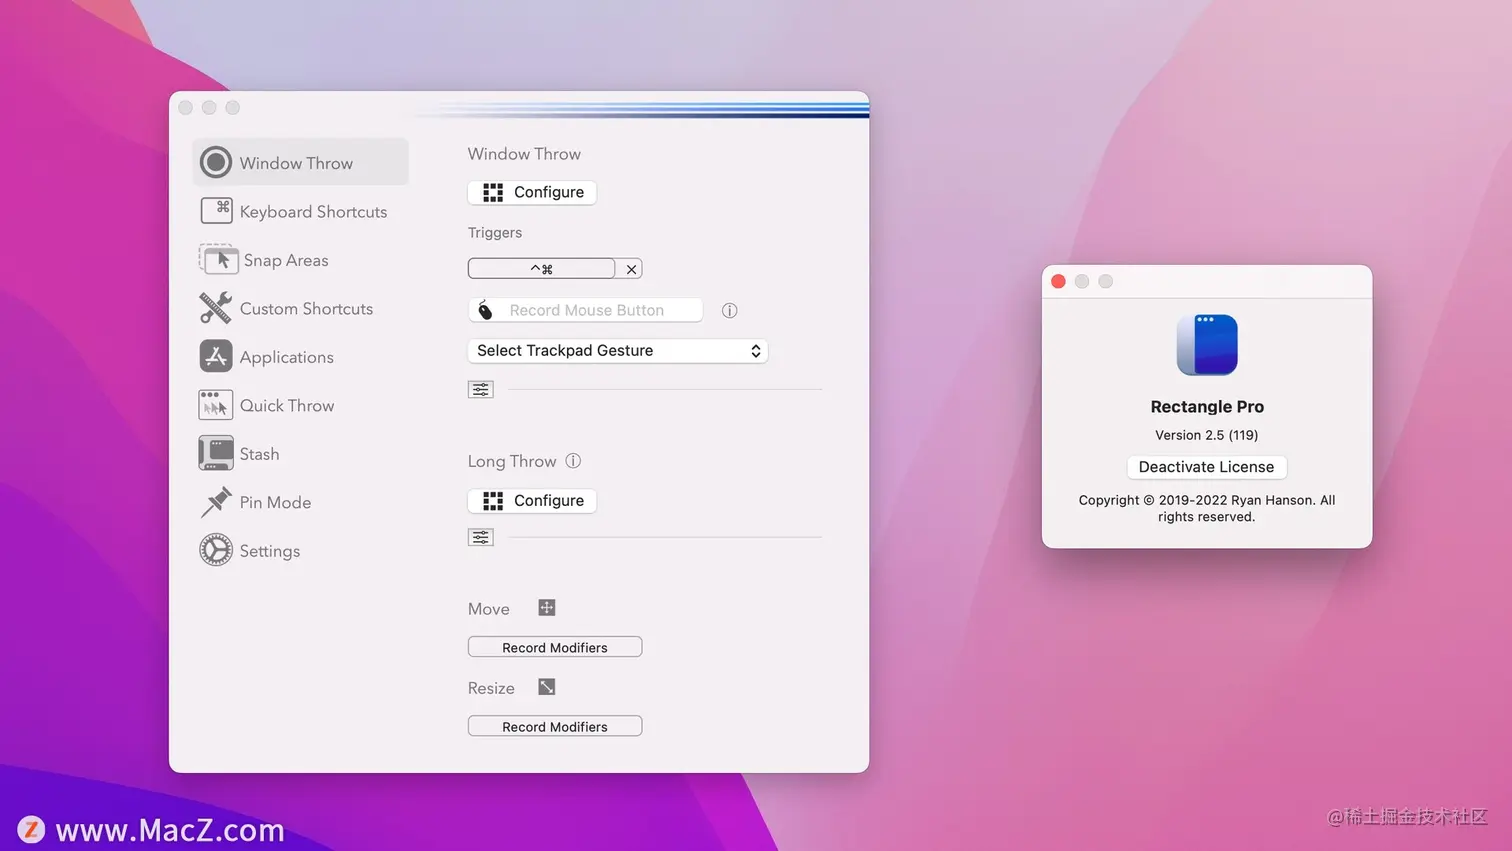The height and width of the screenshot is (851, 1512).
Task: Show info for Record Mouse Button
Action: click(729, 310)
